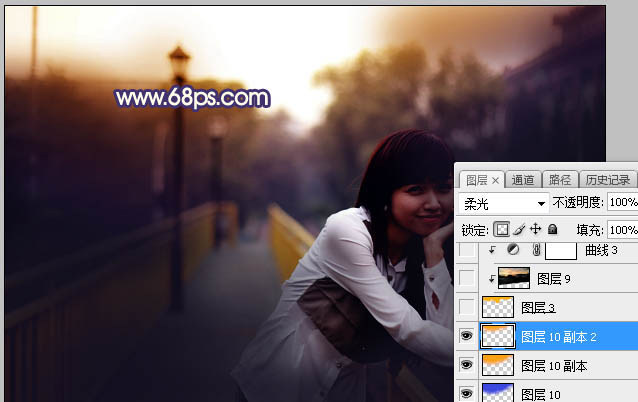Open the 路径 (Paths) tab

[x=559, y=180]
